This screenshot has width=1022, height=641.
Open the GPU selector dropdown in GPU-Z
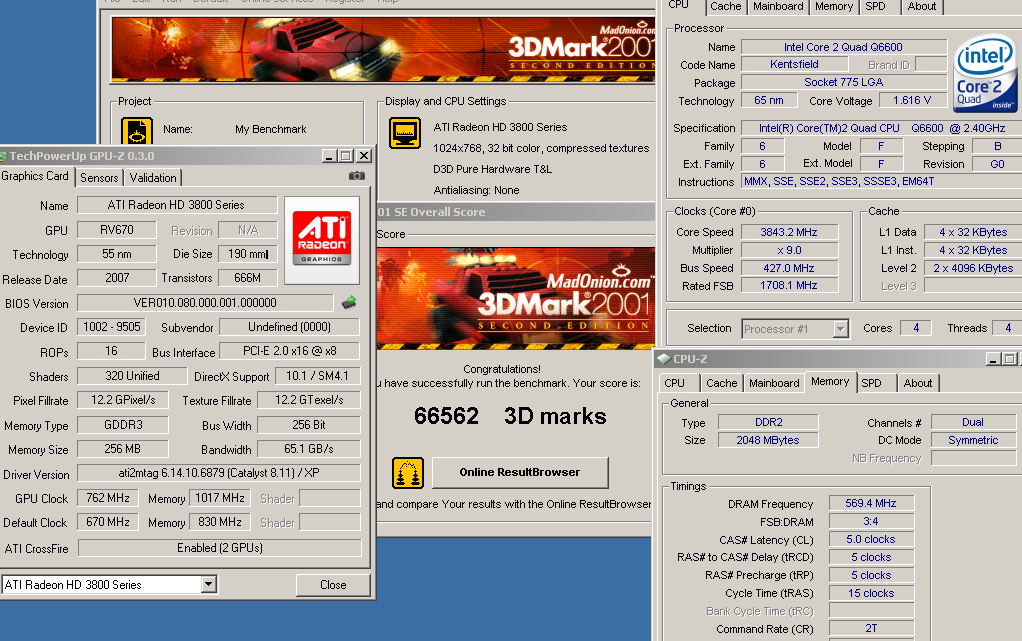(209, 584)
